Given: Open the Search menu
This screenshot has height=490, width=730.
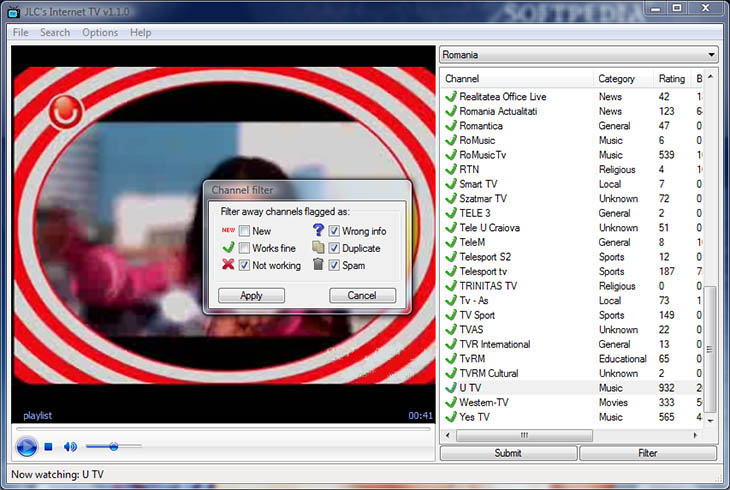Looking at the screenshot, I should (55, 33).
